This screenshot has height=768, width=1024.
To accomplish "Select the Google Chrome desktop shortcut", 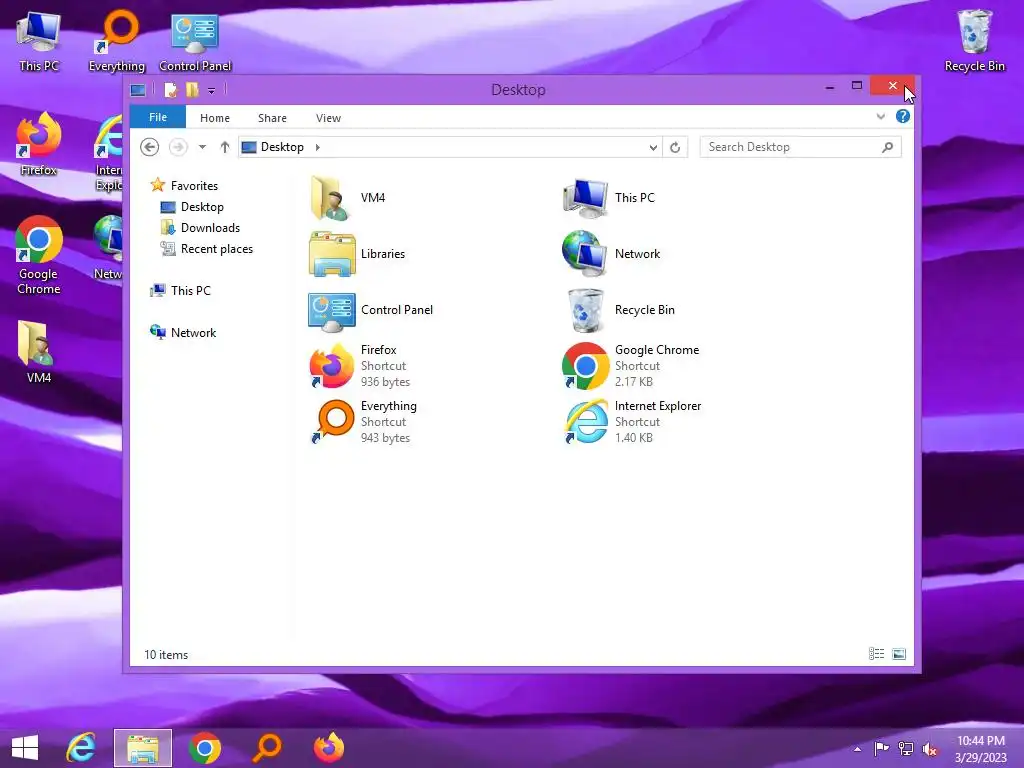I will (x=39, y=256).
